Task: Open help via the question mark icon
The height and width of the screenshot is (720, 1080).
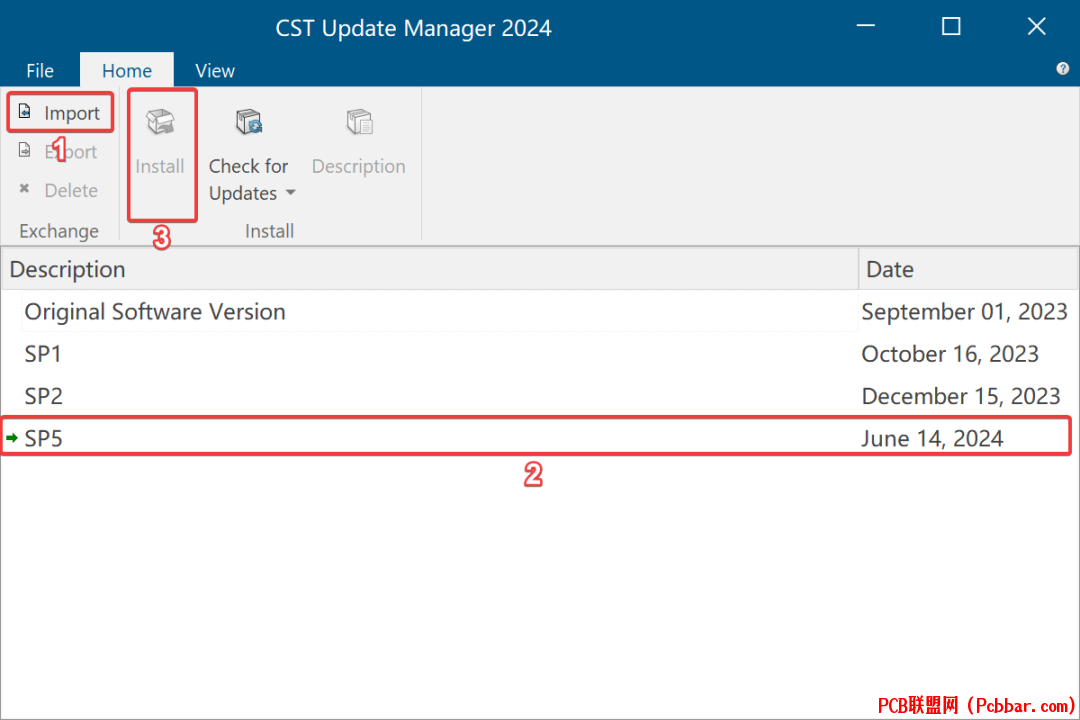Action: click(1063, 68)
